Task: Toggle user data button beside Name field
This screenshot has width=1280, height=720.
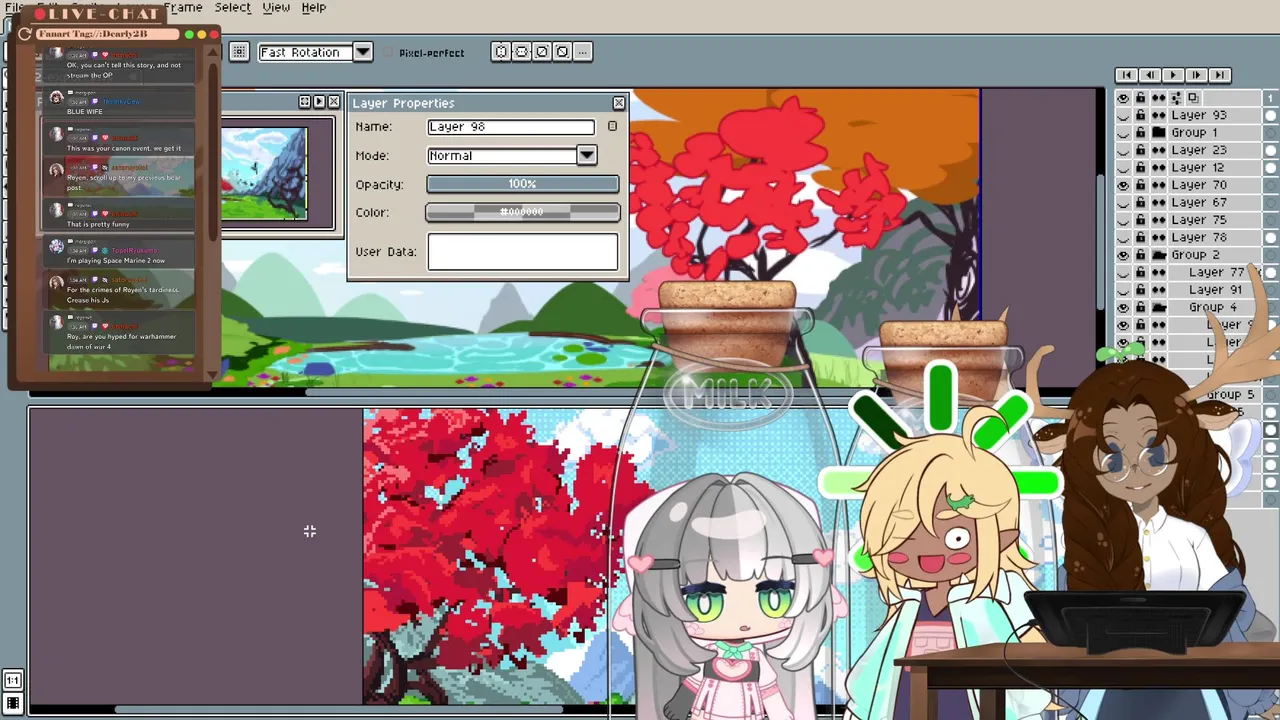Action: (x=612, y=127)
